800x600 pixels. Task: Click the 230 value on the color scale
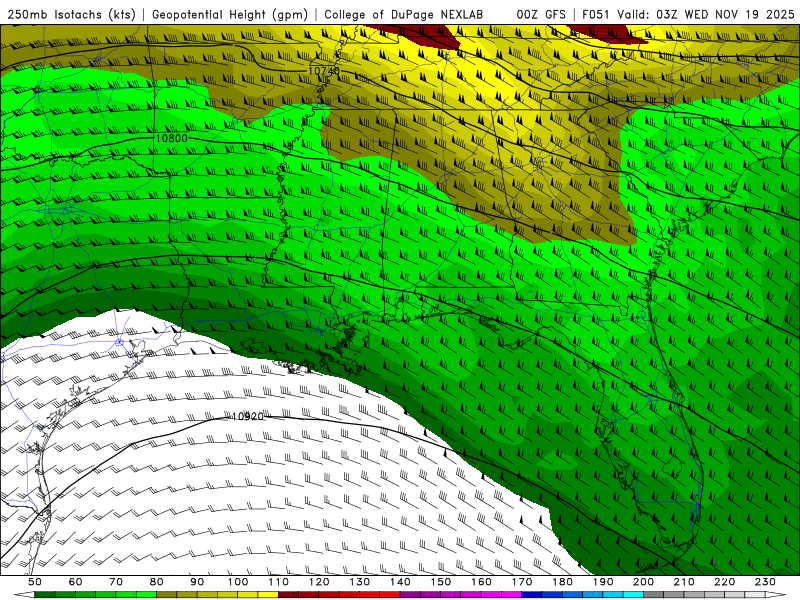(765, 582)
